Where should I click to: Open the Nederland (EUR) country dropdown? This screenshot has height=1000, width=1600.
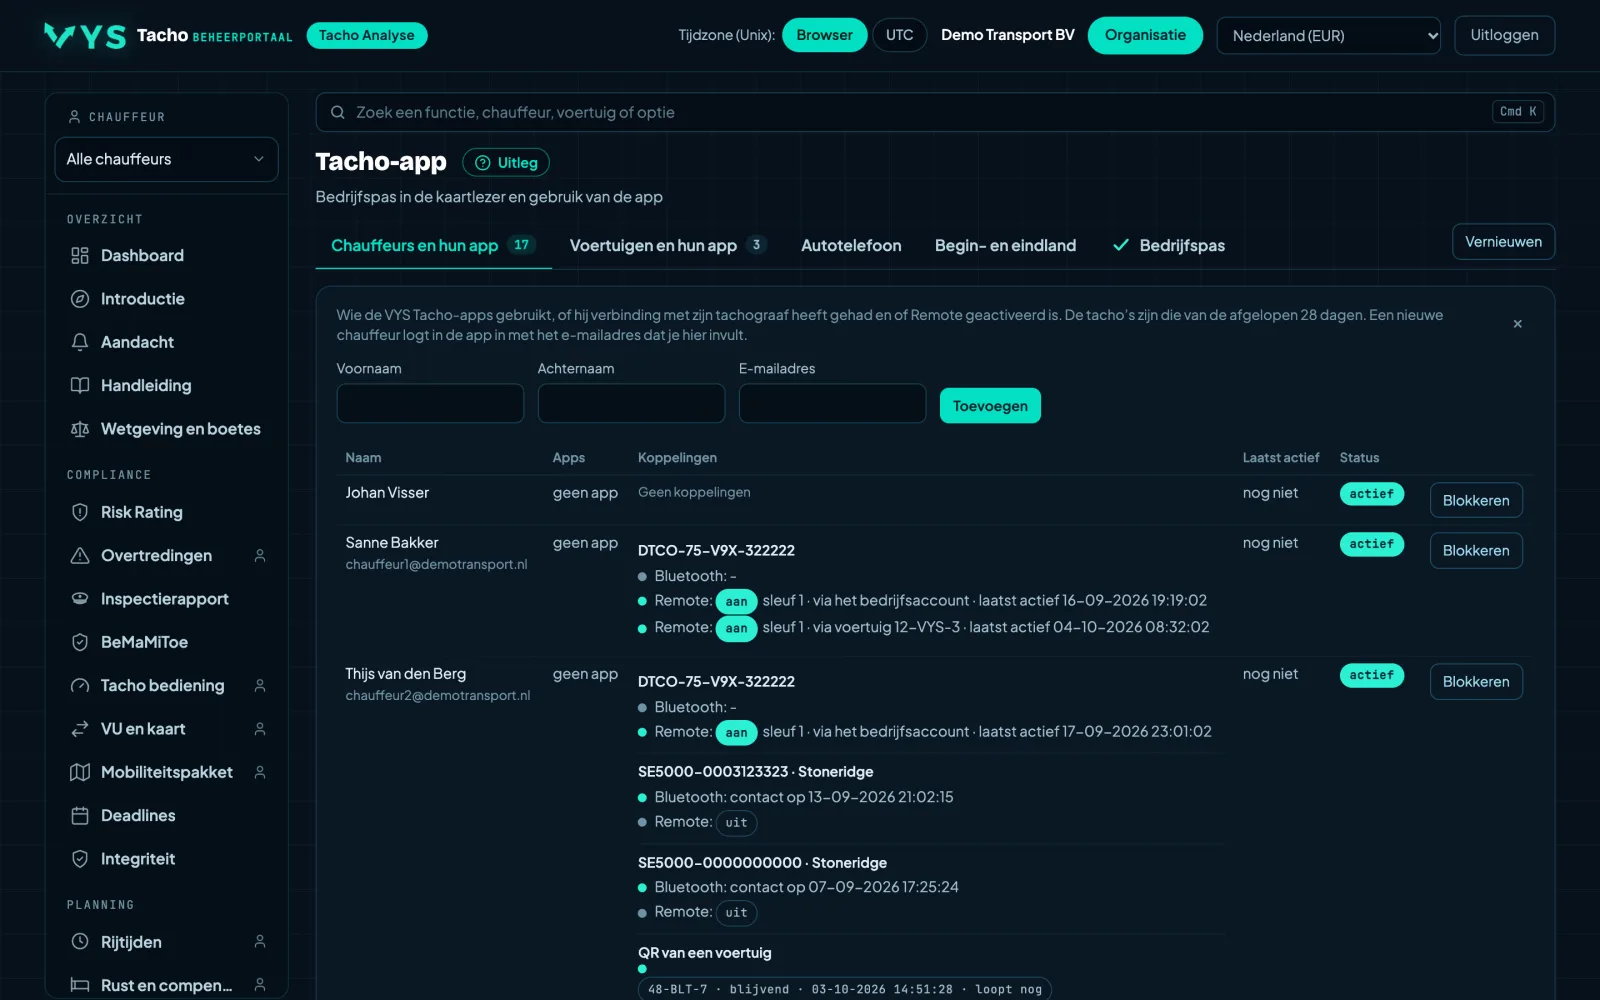click(x=1328, y=36)
